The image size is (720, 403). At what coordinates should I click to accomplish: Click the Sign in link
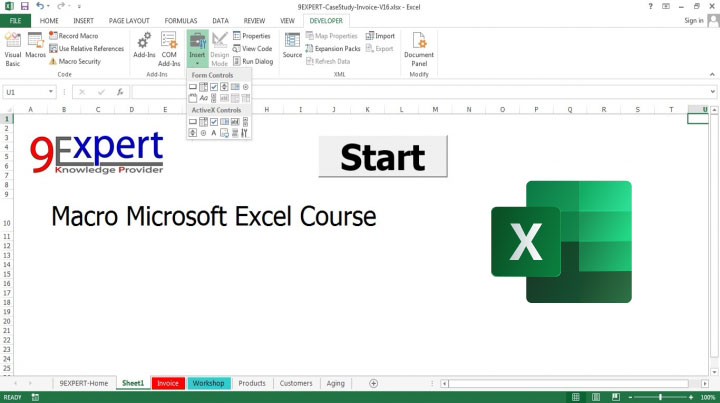coord(693,21)
